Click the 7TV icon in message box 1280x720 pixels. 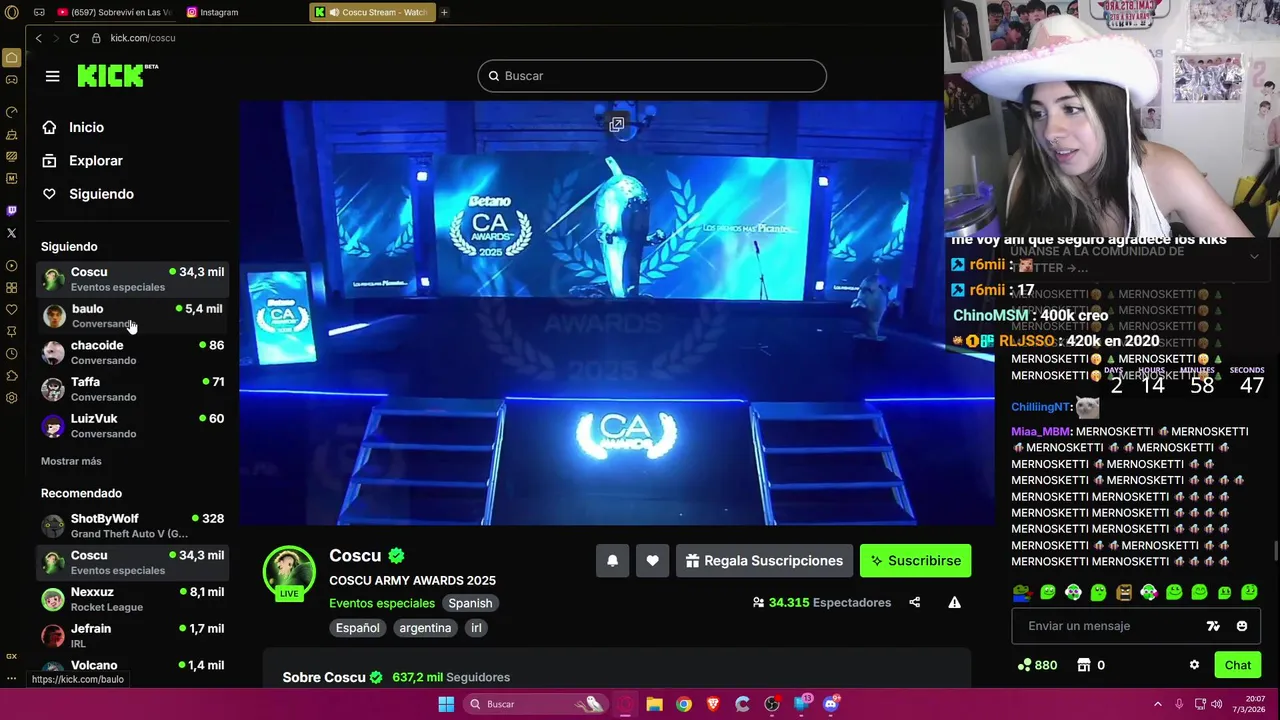click(x=1213, y=626)
